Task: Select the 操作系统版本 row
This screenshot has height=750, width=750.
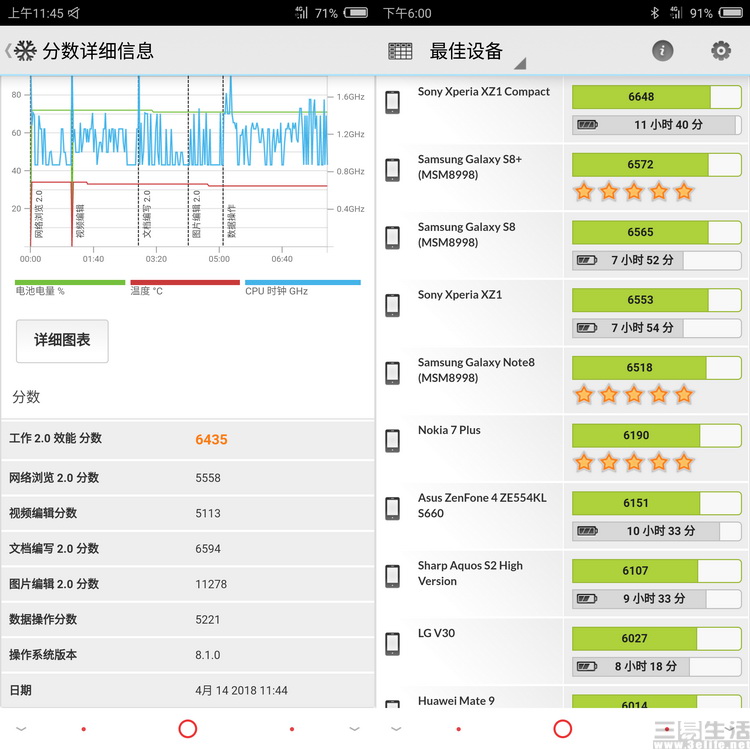Action: (188, 655)
